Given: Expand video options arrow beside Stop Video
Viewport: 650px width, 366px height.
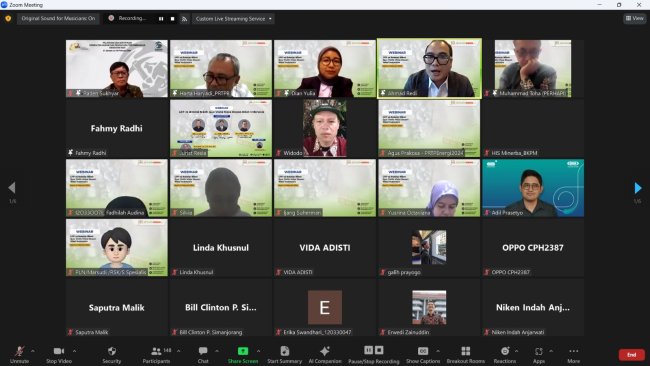Looking at the screenshot, I should 75,351.
